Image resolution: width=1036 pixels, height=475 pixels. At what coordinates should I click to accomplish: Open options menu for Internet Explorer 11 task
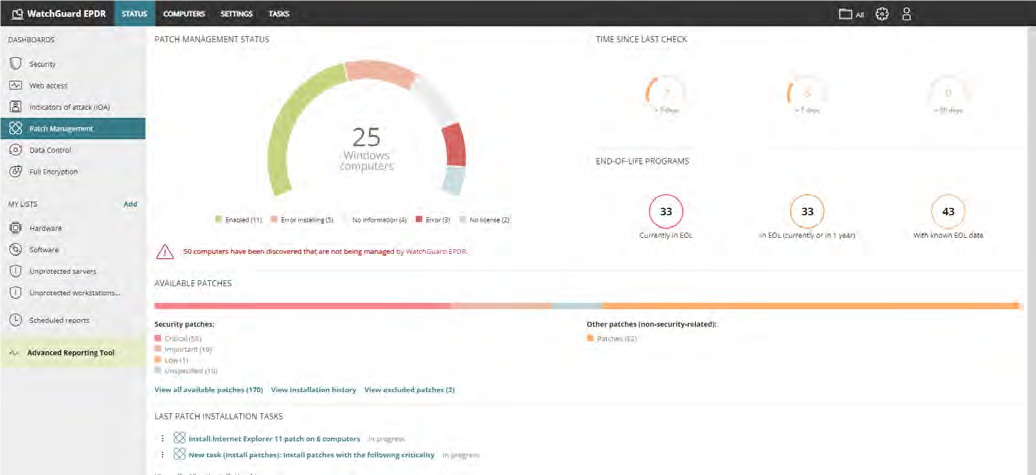pyautogui.click(x=161, y=438)
